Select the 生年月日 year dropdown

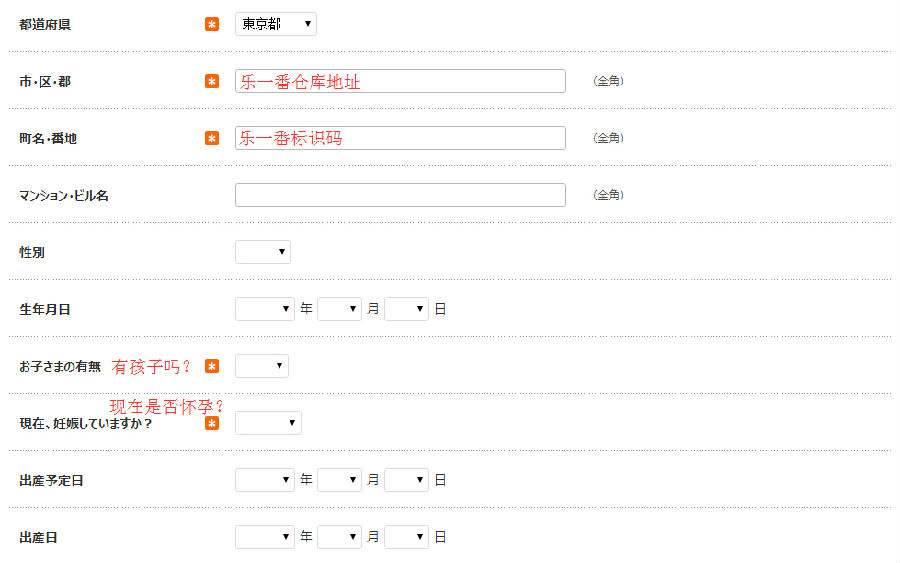(x=265, y=309)
